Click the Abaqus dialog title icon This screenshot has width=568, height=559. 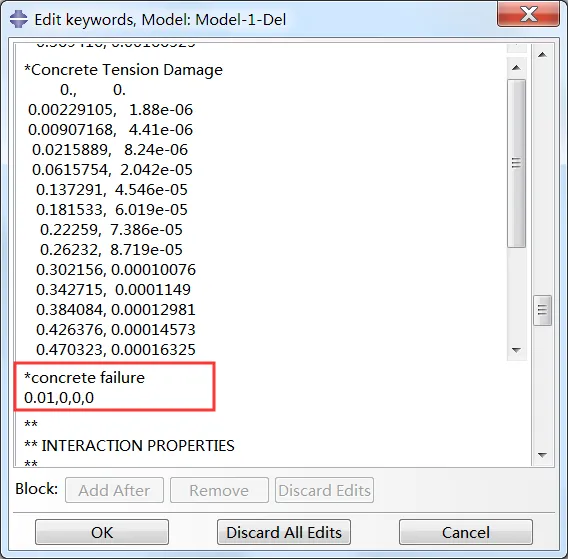[x=19, y=19]
